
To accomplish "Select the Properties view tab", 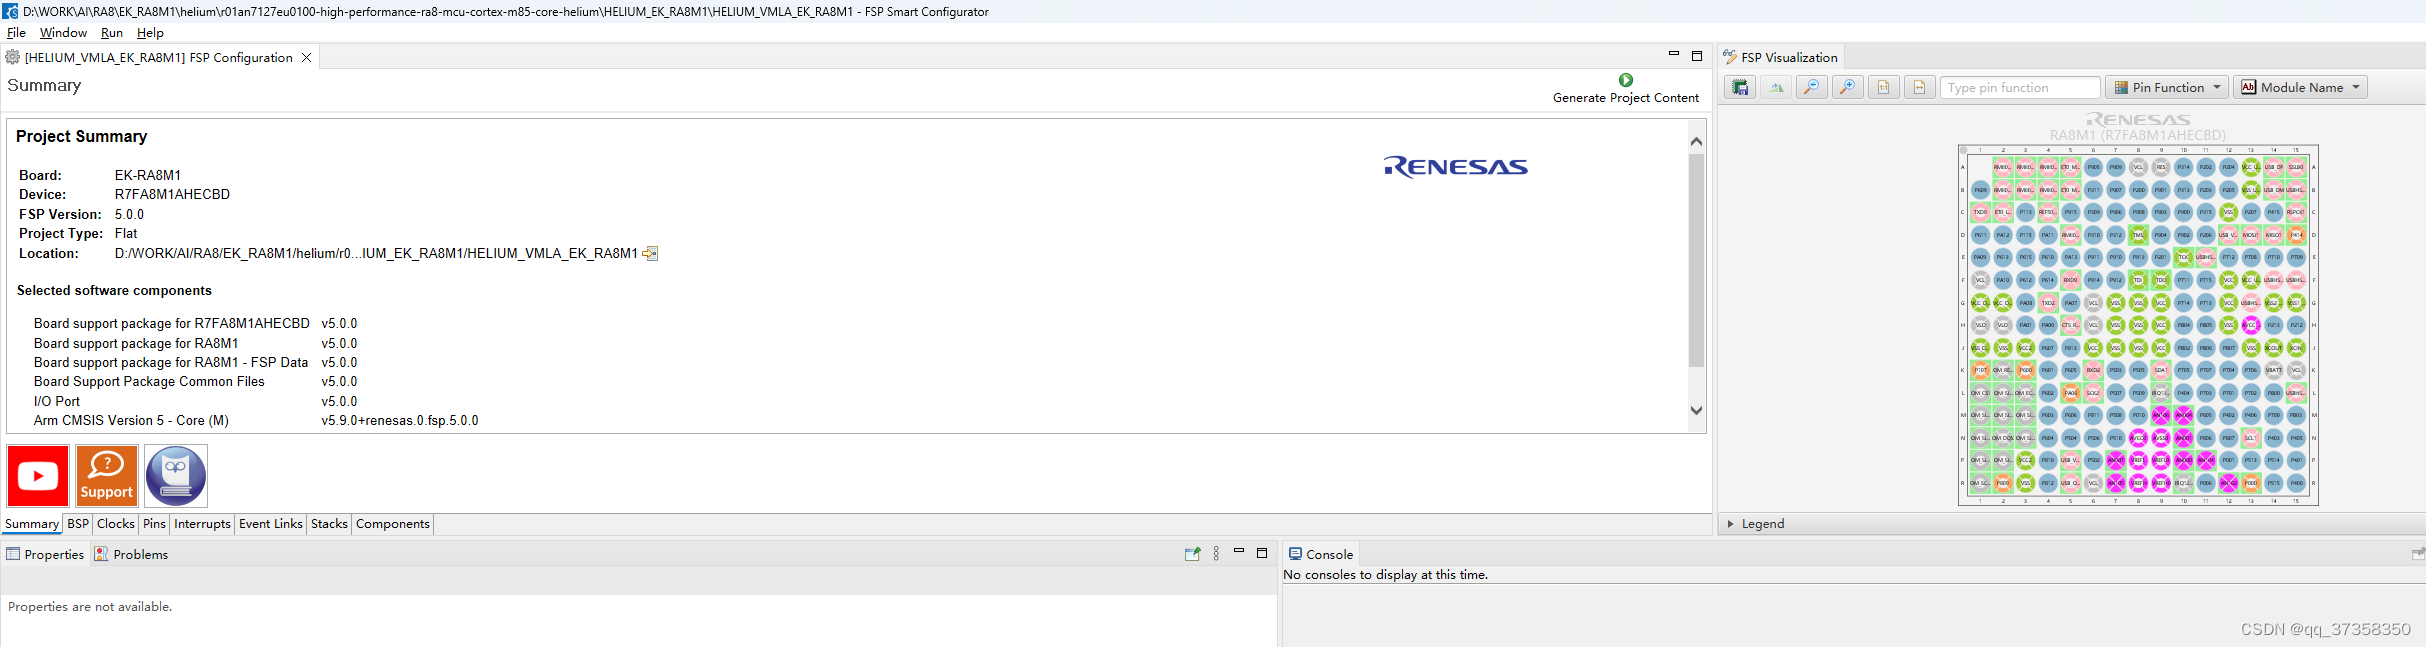I will tap(46, 554).
